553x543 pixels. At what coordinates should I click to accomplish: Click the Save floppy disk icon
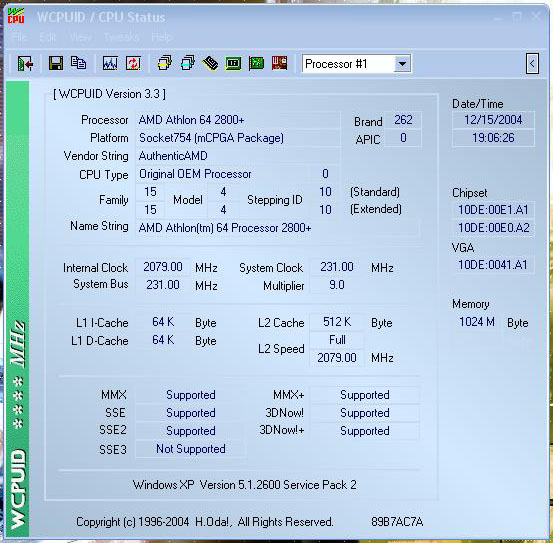click(x=56, y=63)
